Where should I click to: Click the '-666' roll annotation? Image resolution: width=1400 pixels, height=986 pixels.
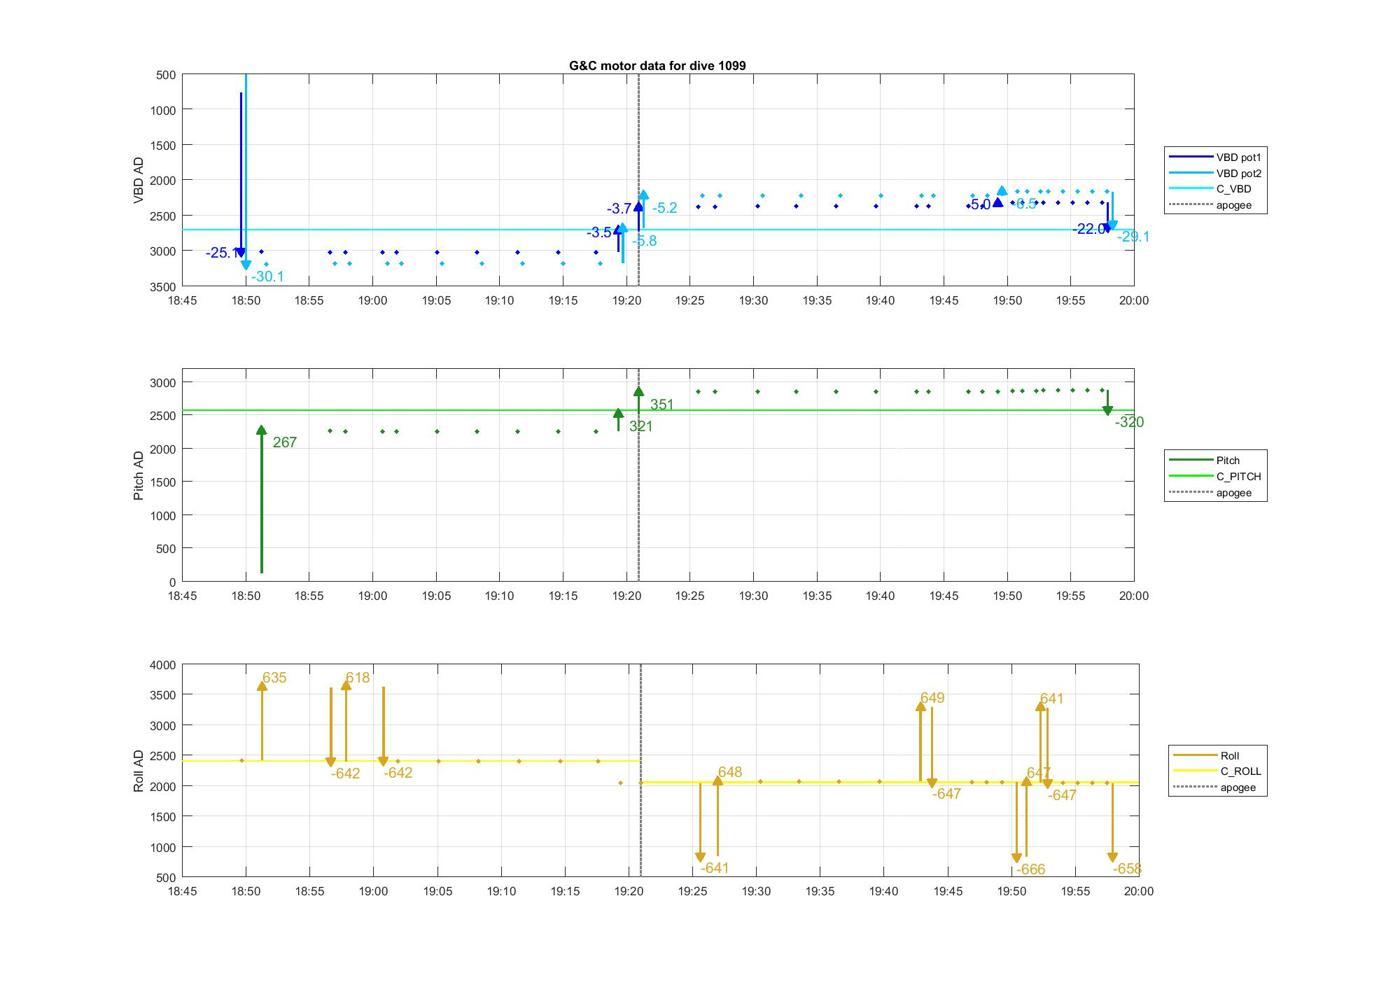coord(1031,870)
